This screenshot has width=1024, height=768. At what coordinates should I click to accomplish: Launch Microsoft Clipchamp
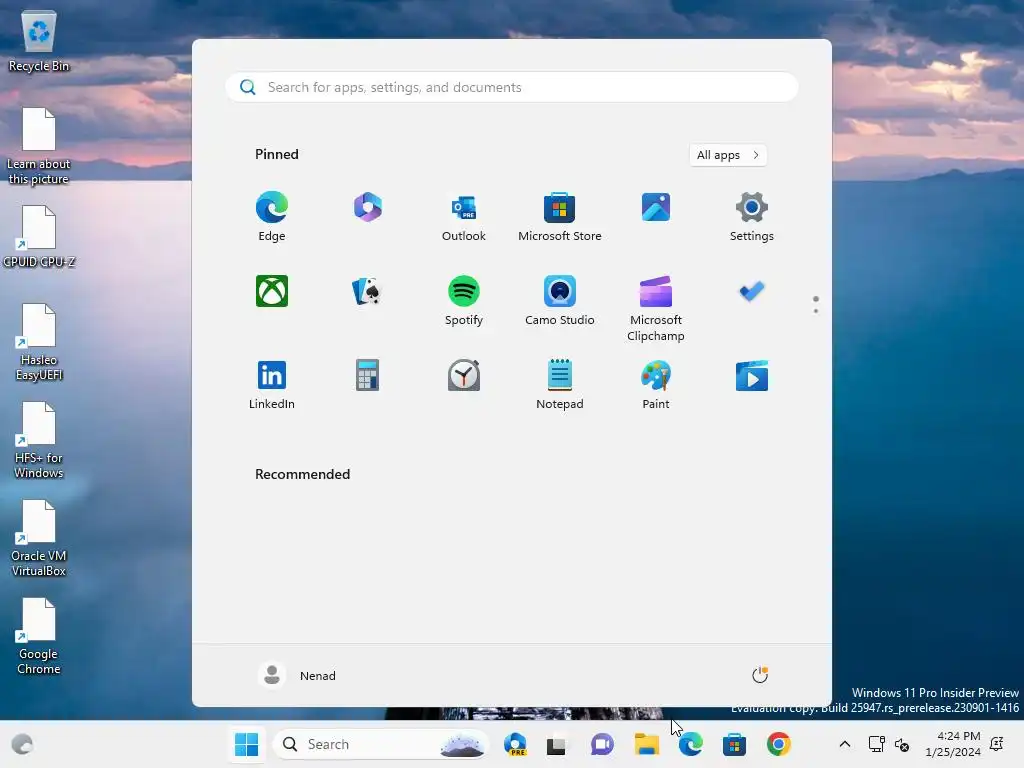656,308
